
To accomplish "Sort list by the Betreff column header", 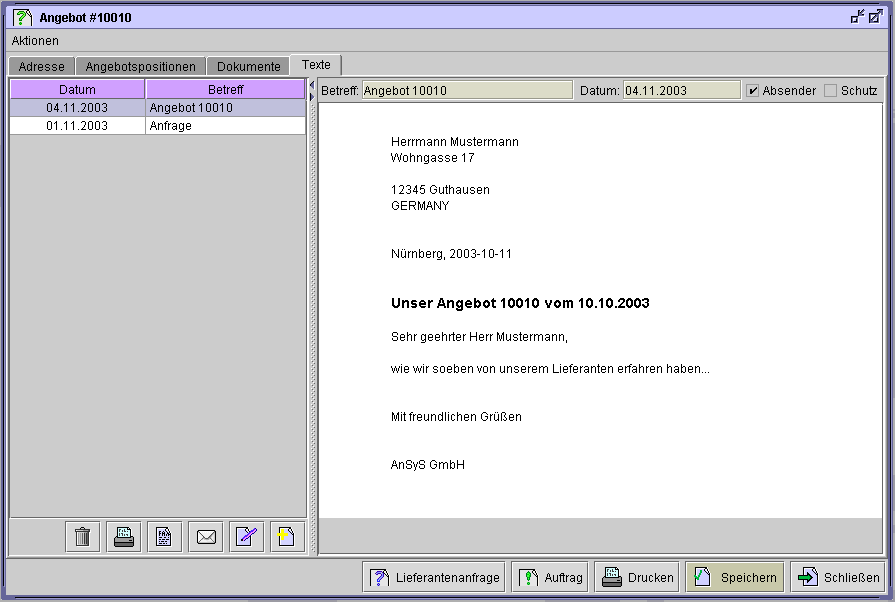I will (225, 90).
